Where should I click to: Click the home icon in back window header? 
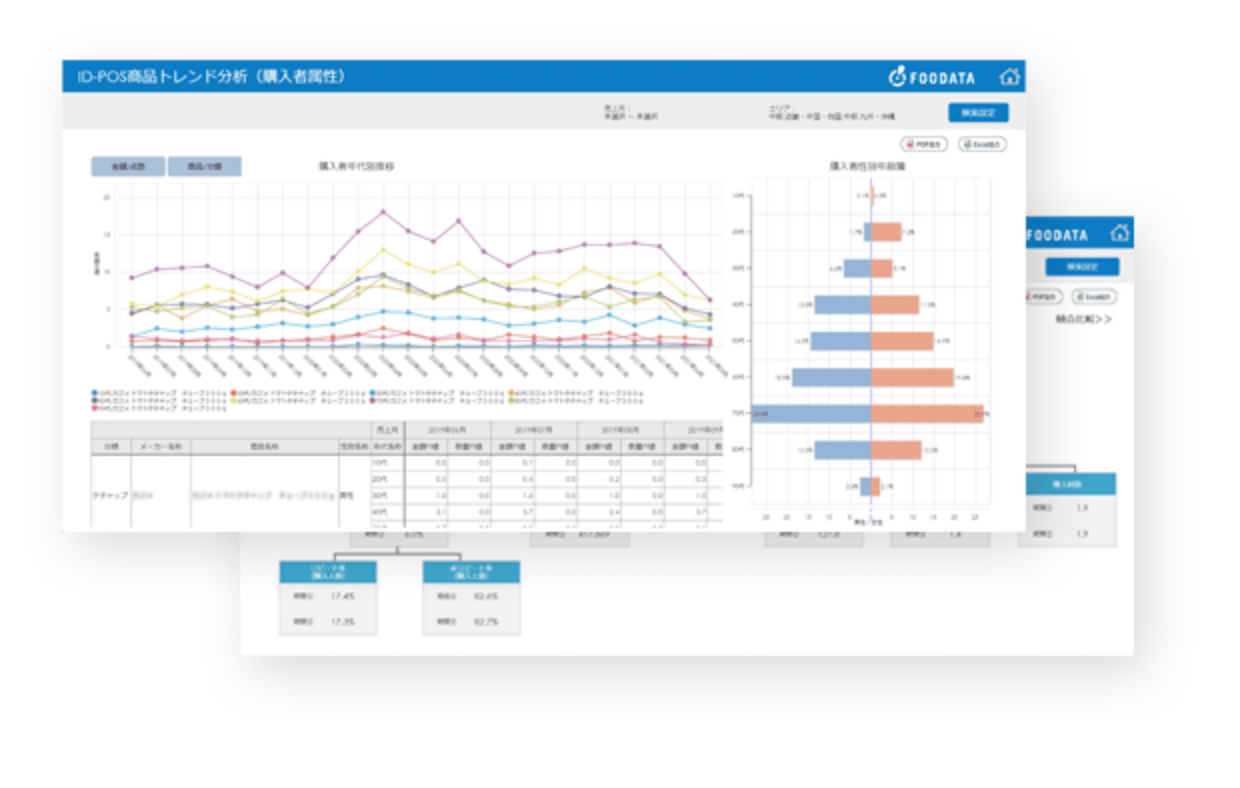click(1119, 234)
